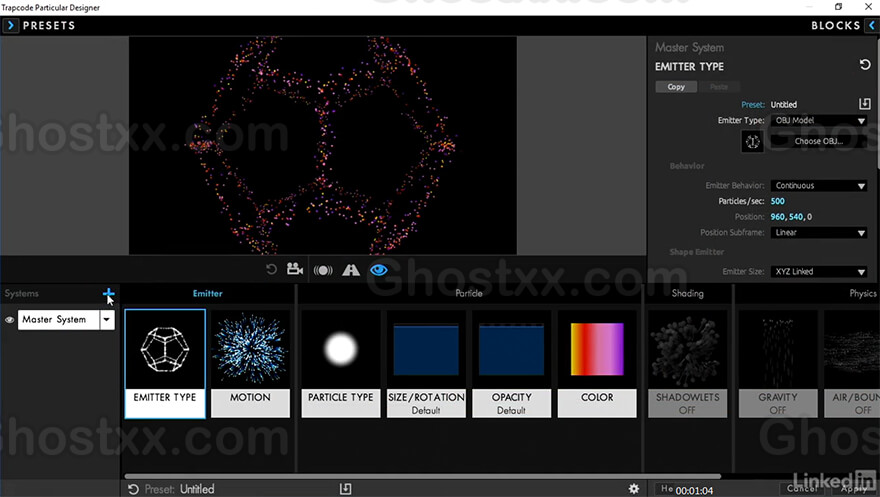
Task: Click the particle preview viewport
Action: pyautogui.click(x=323, y=146)
